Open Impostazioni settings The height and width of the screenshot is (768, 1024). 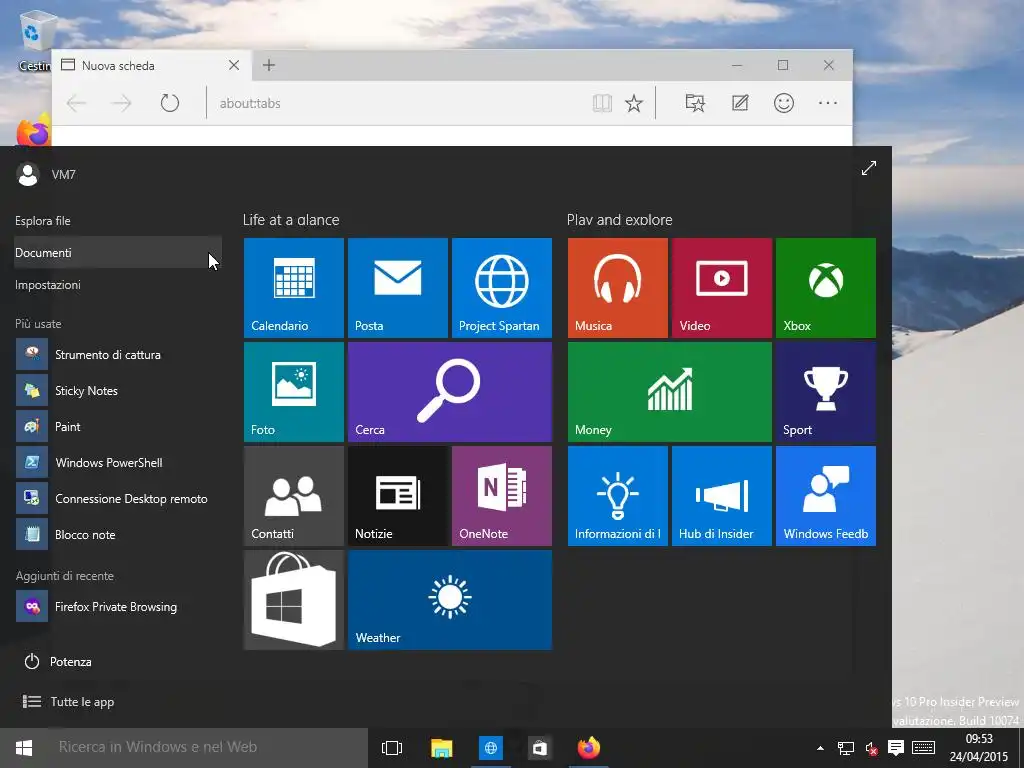coord(118,285)
